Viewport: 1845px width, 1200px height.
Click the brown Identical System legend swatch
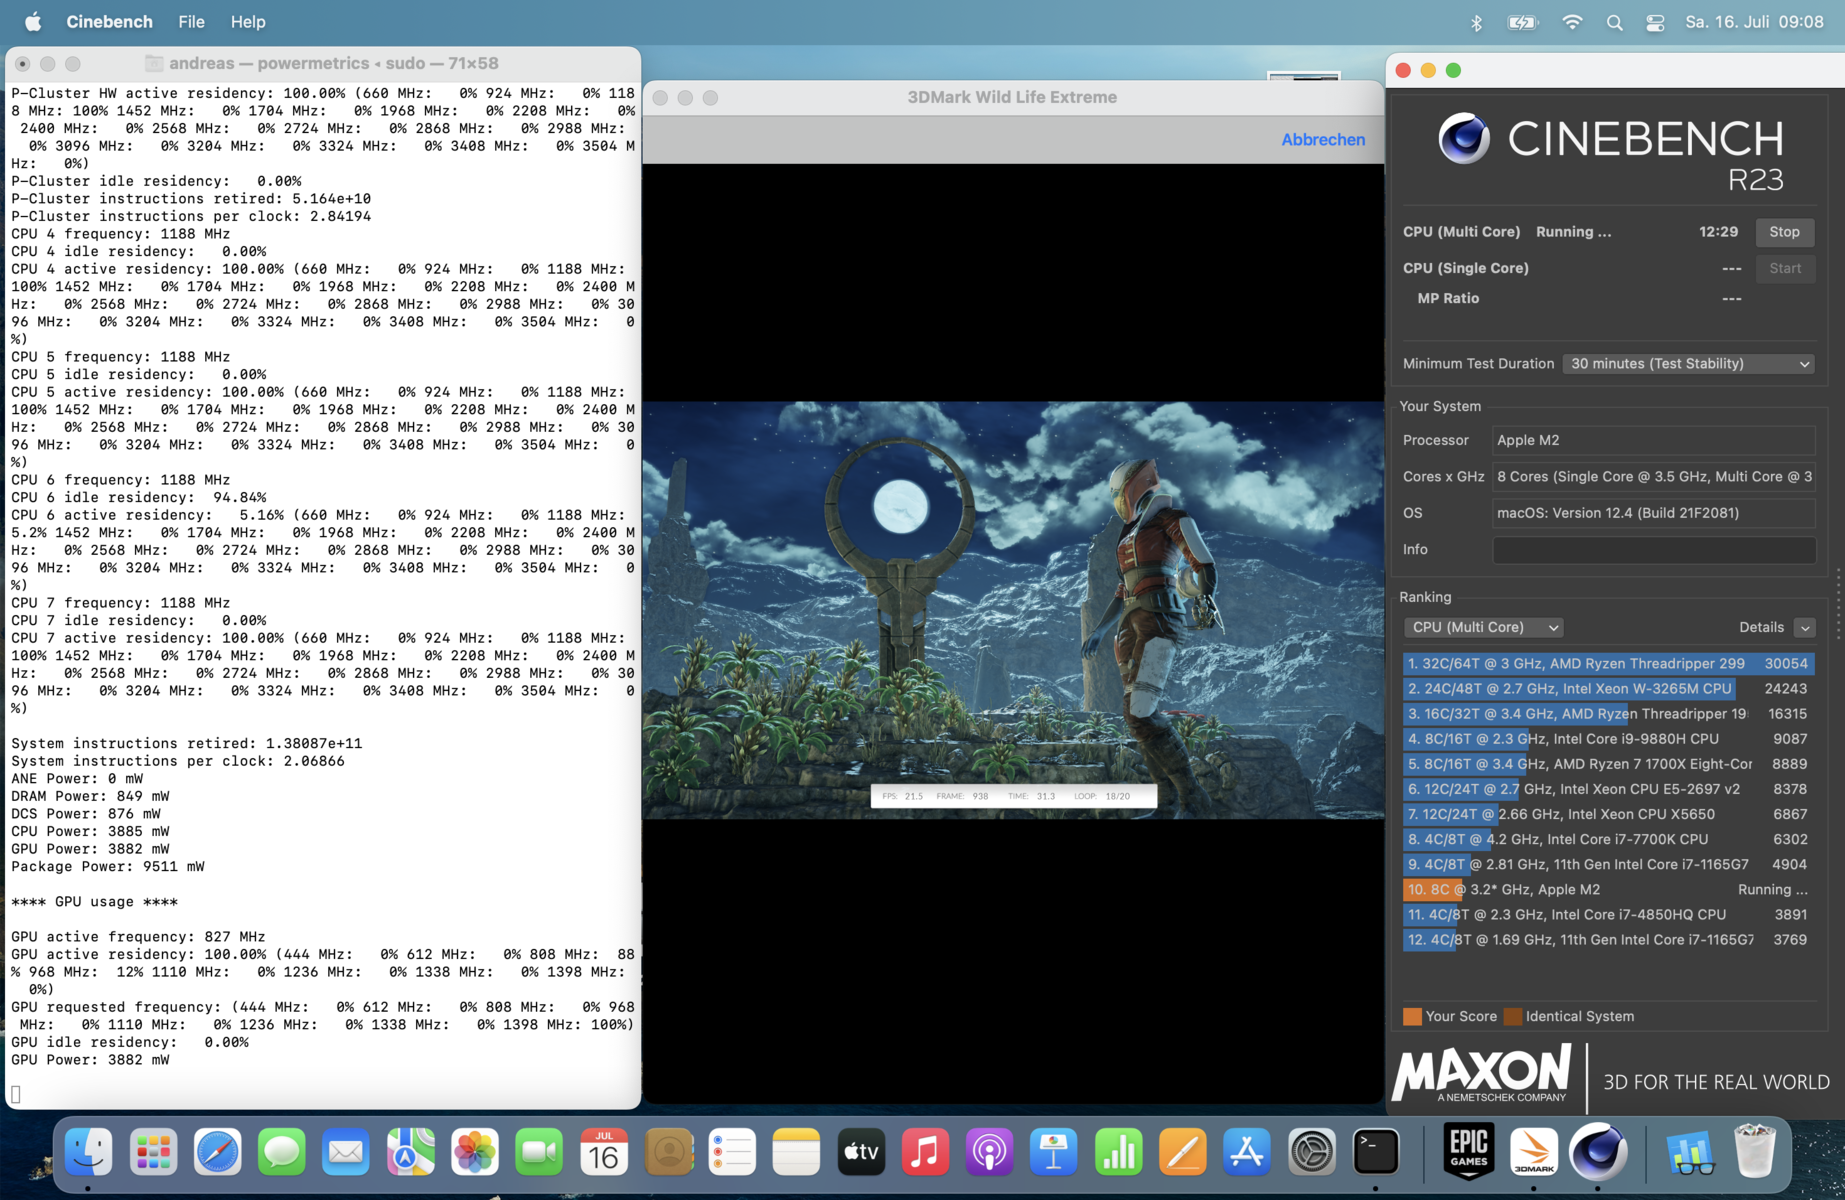tap(1513, 1017)
